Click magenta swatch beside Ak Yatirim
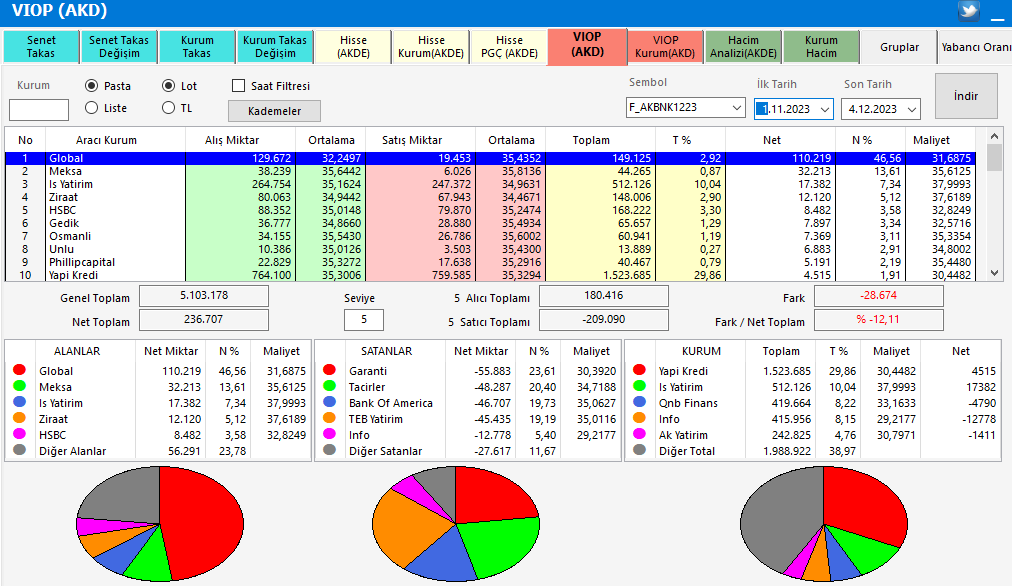The image size is (1012, 586). click(639, 434)
